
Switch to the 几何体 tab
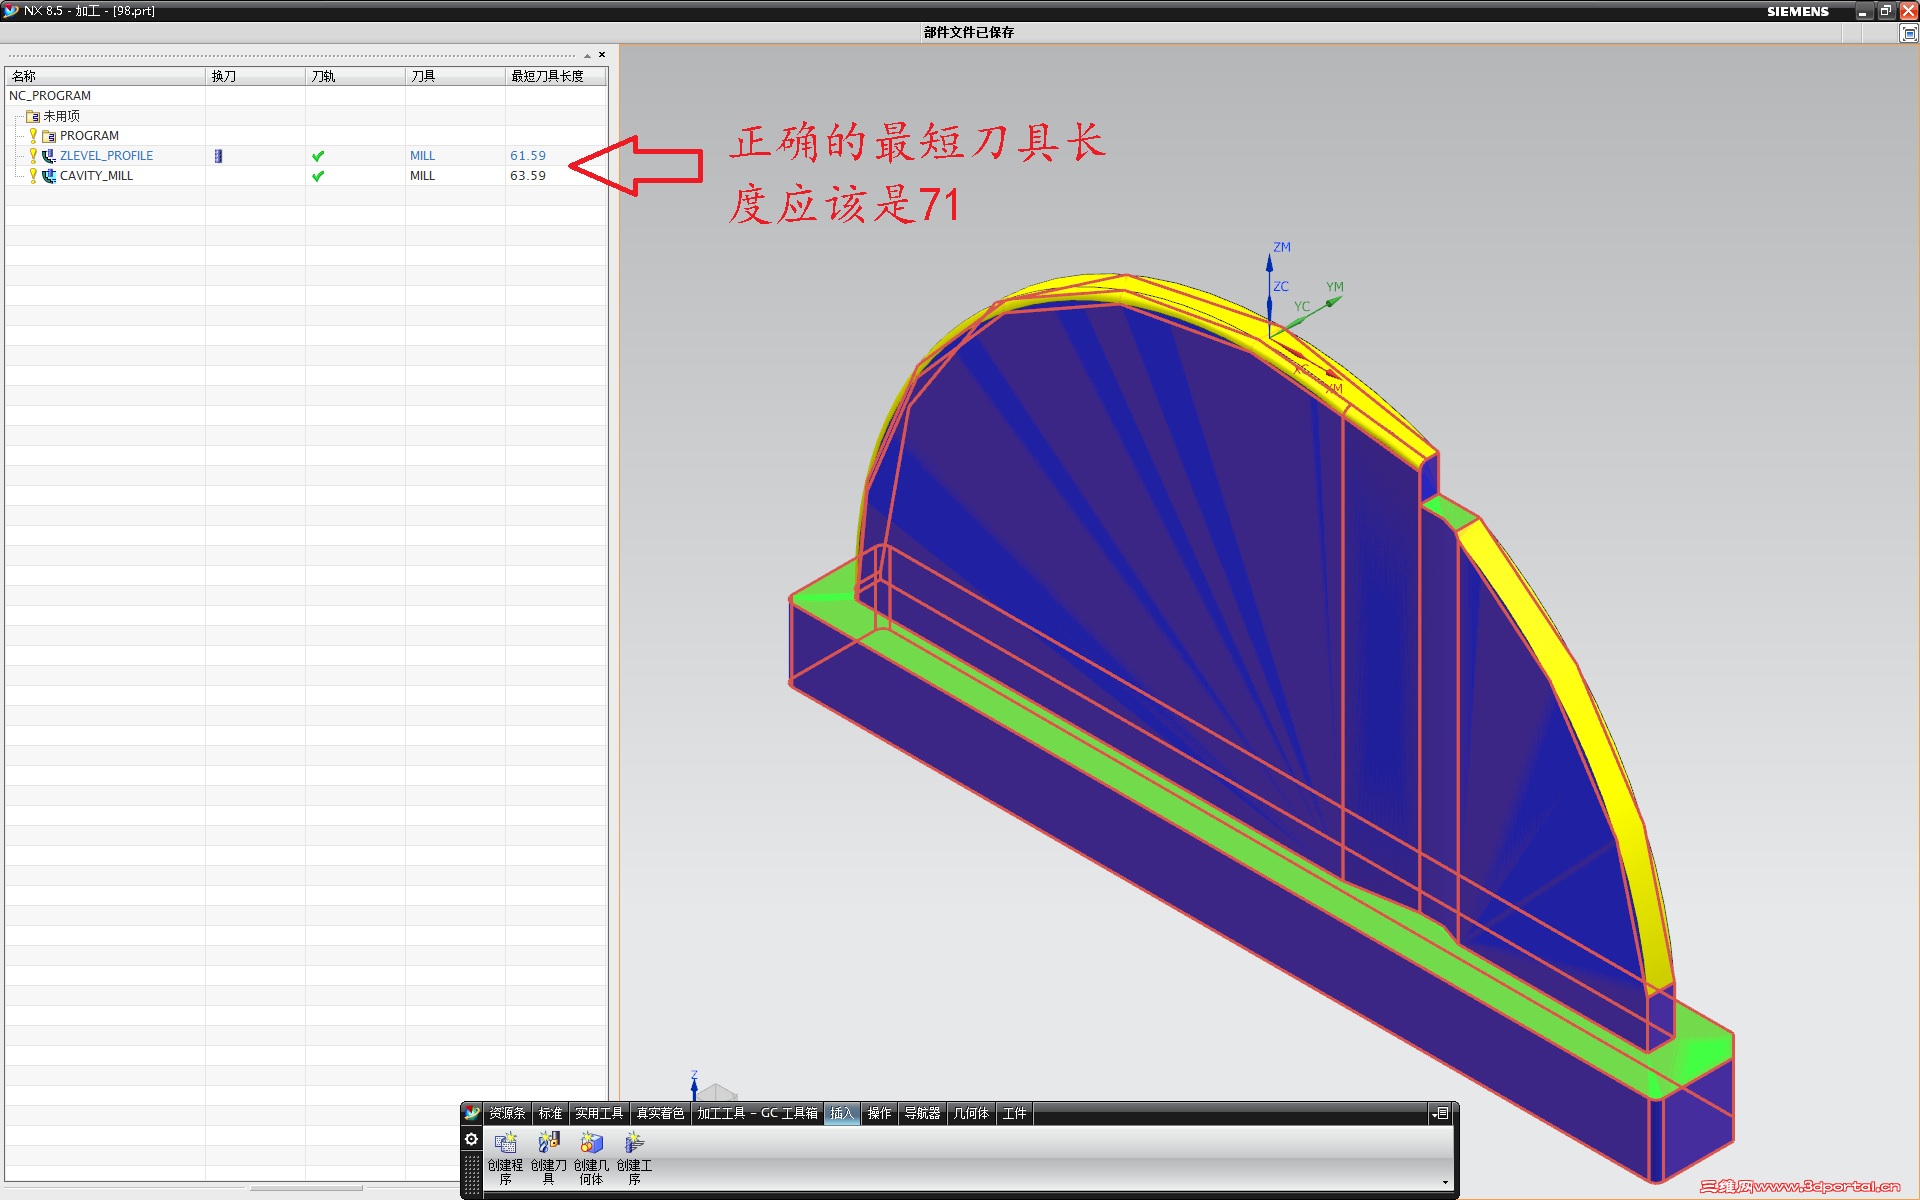(970, 1113)
